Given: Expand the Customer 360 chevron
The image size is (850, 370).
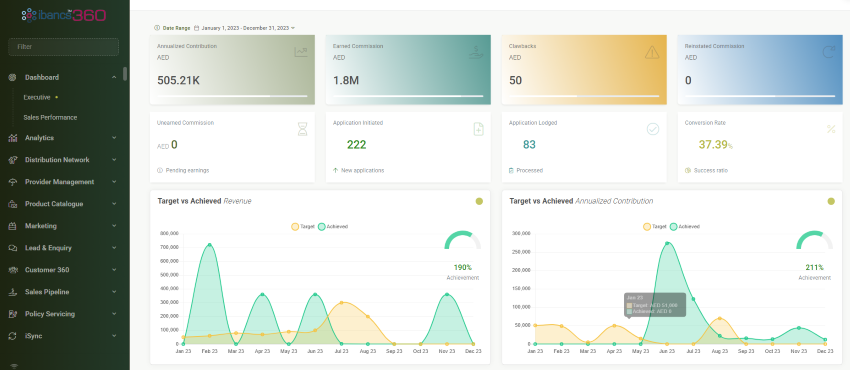Looking at the screenshot, I should coord(114,270).
